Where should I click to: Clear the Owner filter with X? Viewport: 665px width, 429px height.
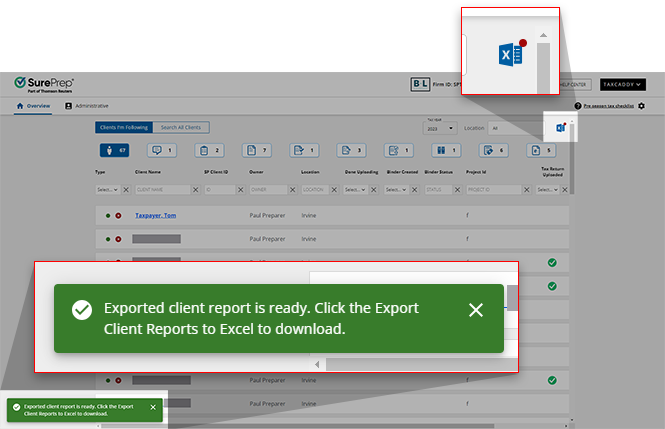(293, 189)
